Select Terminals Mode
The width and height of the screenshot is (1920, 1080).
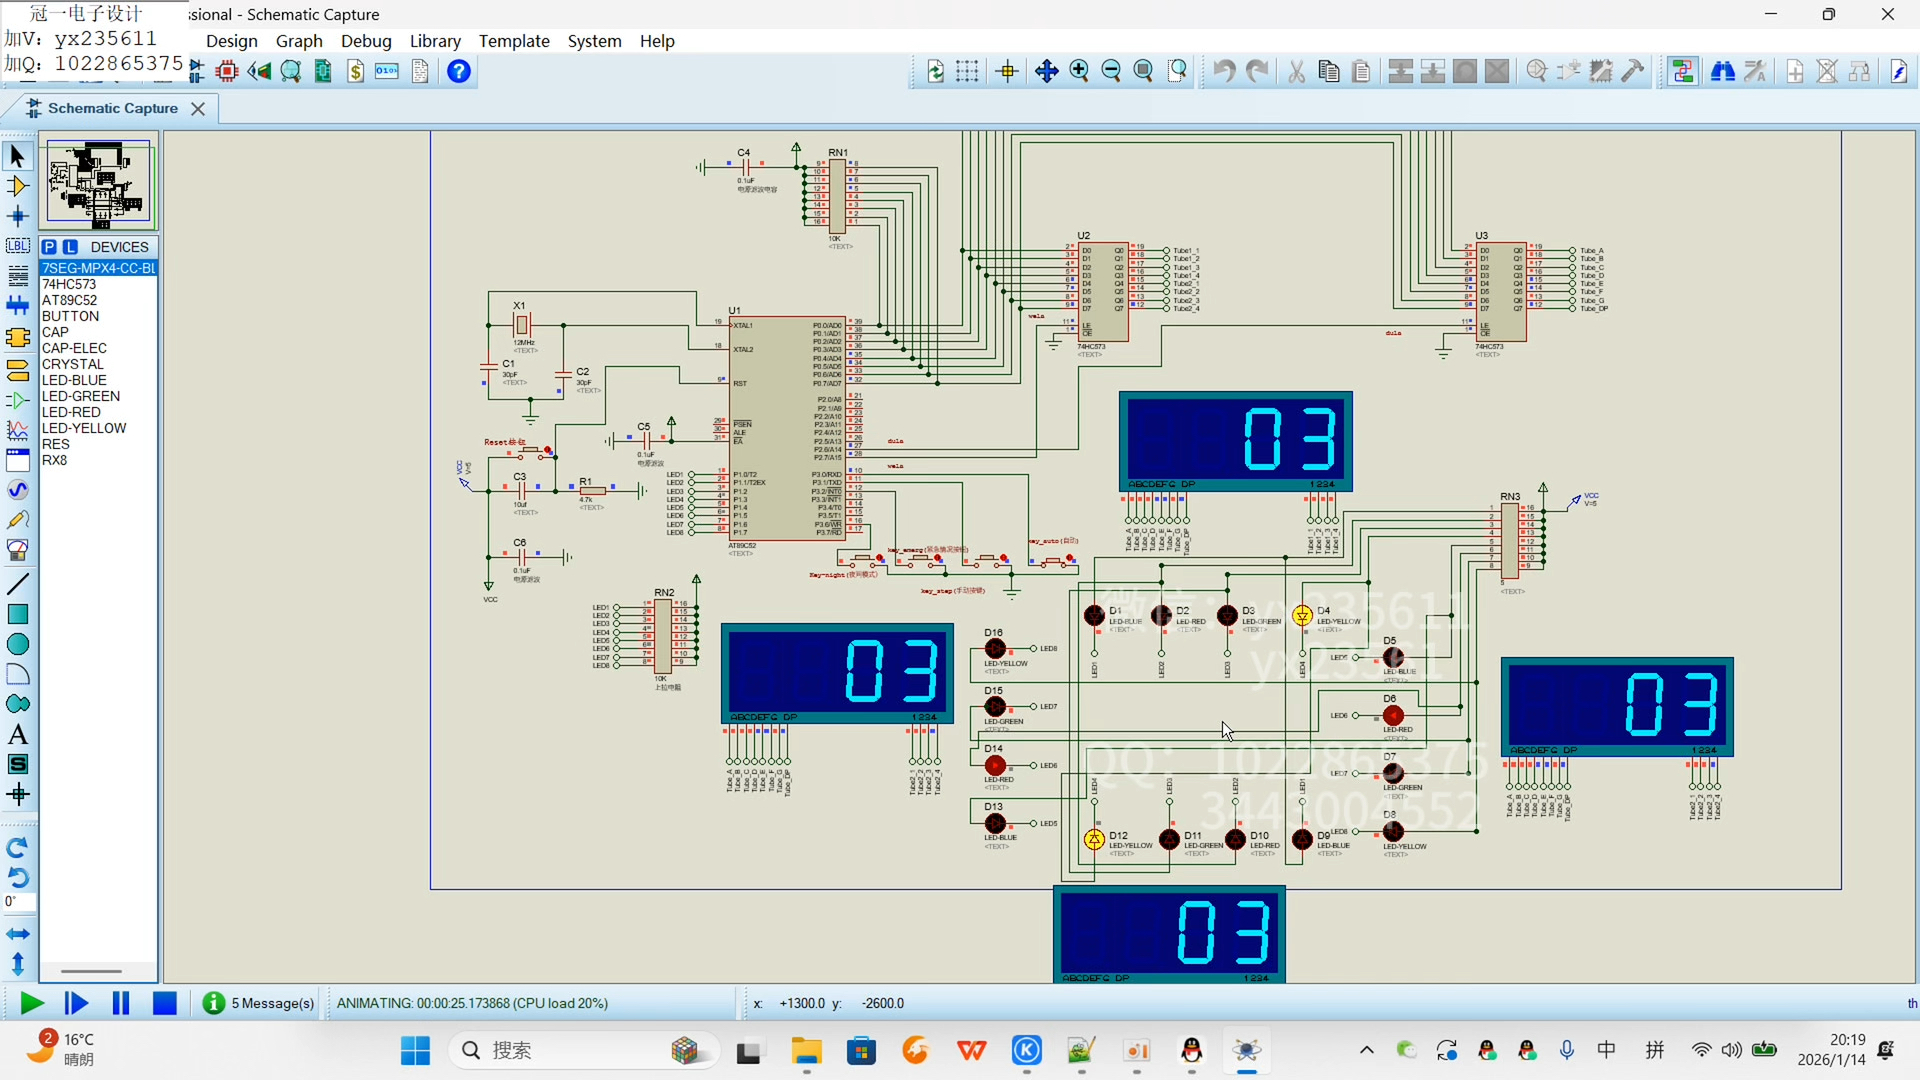[x=17, y=371]
